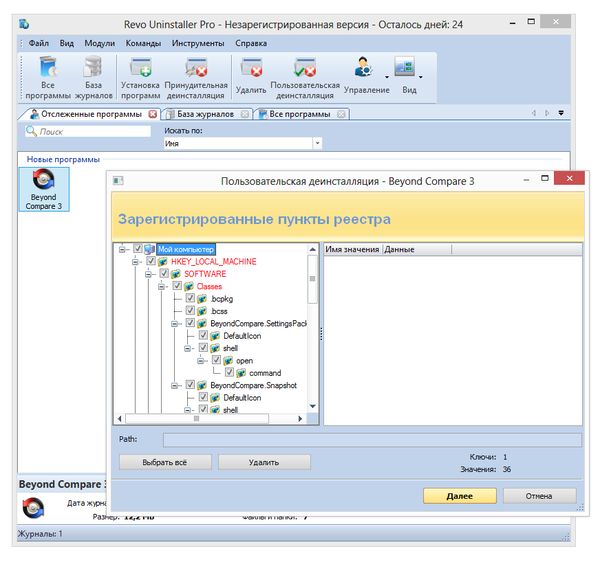Click the HKEY_LOCAL_MACHINE registry key icon
600x562 pixels.
point(163,262)
